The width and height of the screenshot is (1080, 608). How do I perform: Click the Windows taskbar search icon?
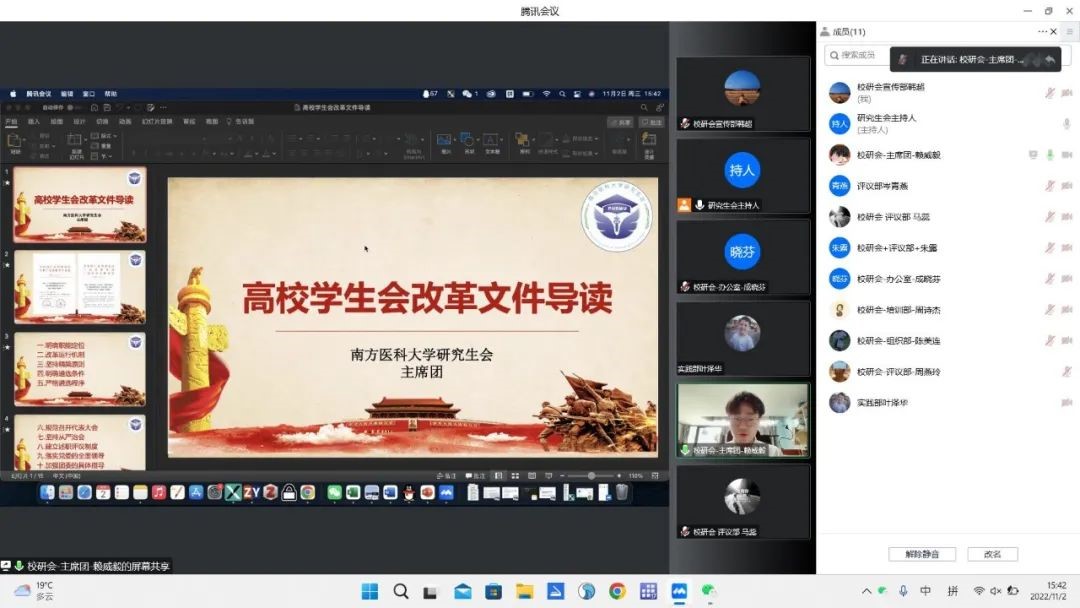coord(401,591)
